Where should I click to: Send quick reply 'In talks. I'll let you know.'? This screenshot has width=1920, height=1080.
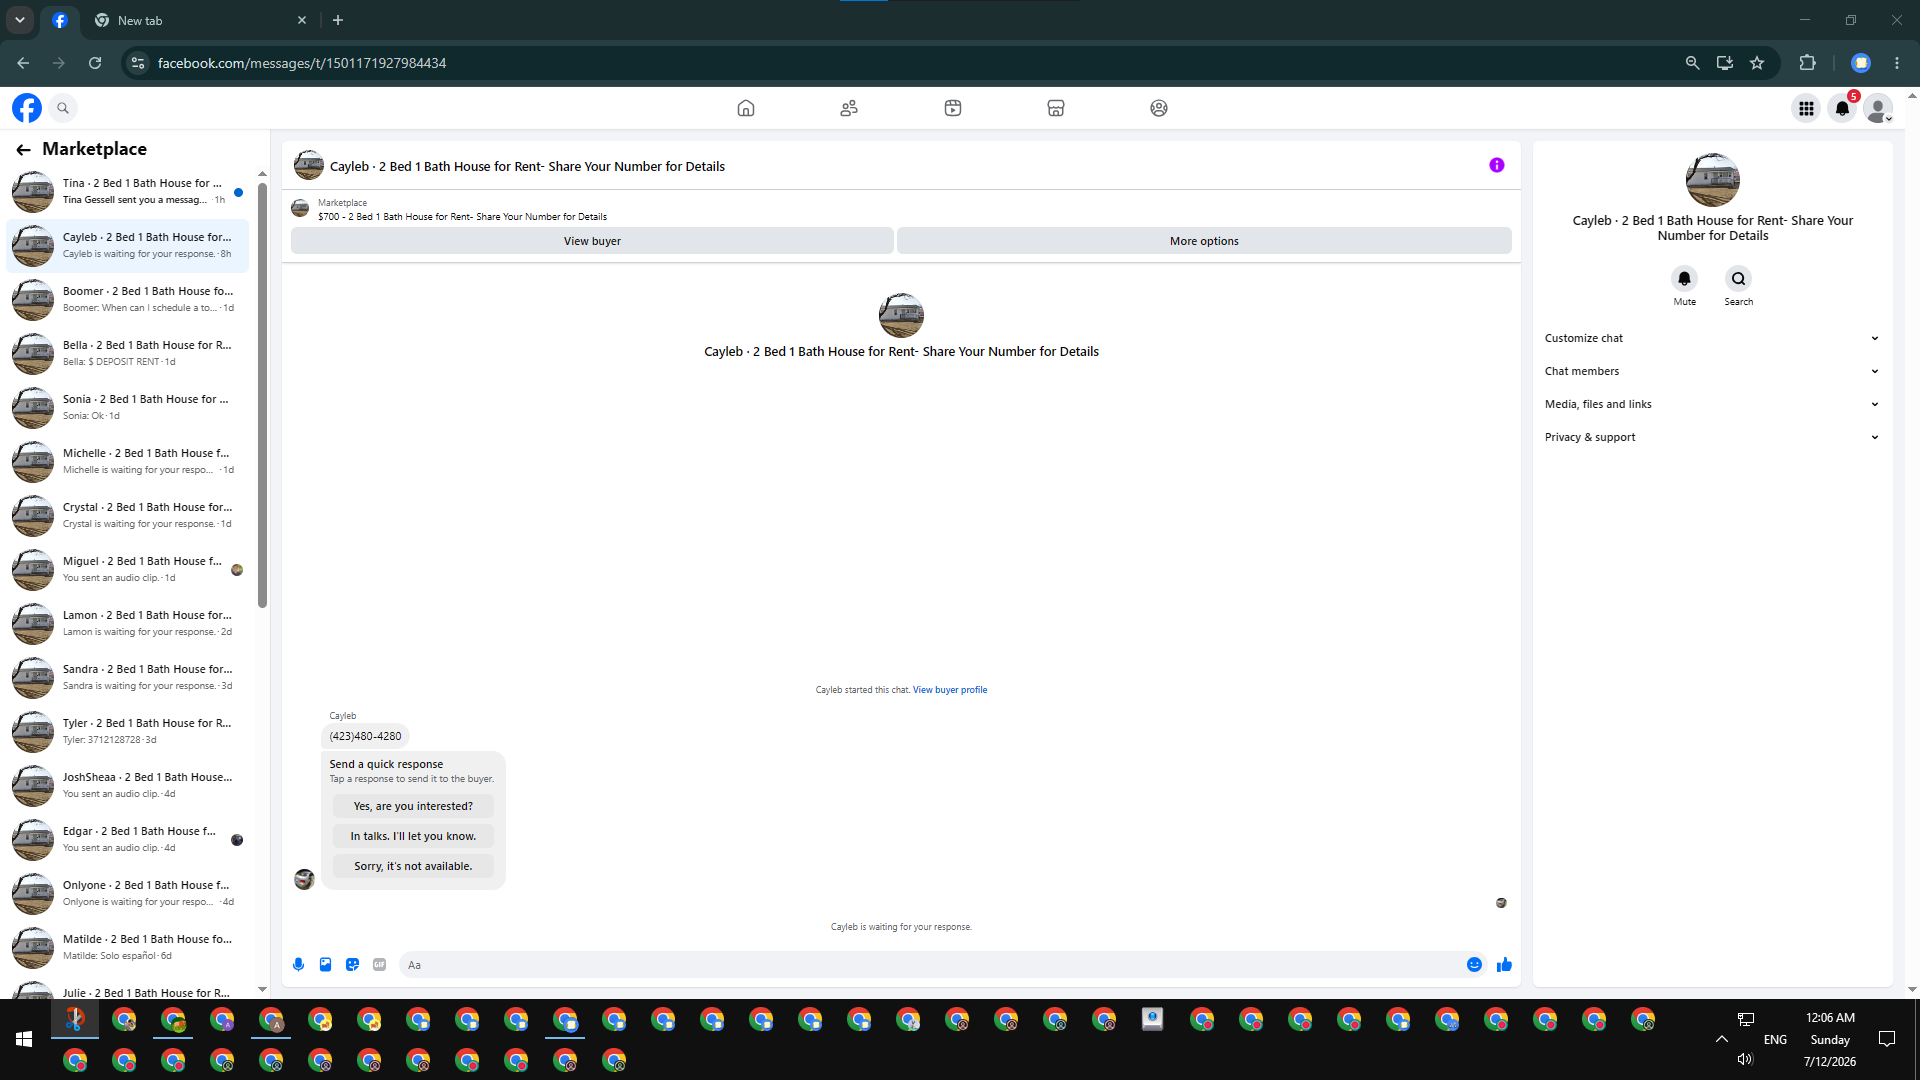(x=413, y=836)
